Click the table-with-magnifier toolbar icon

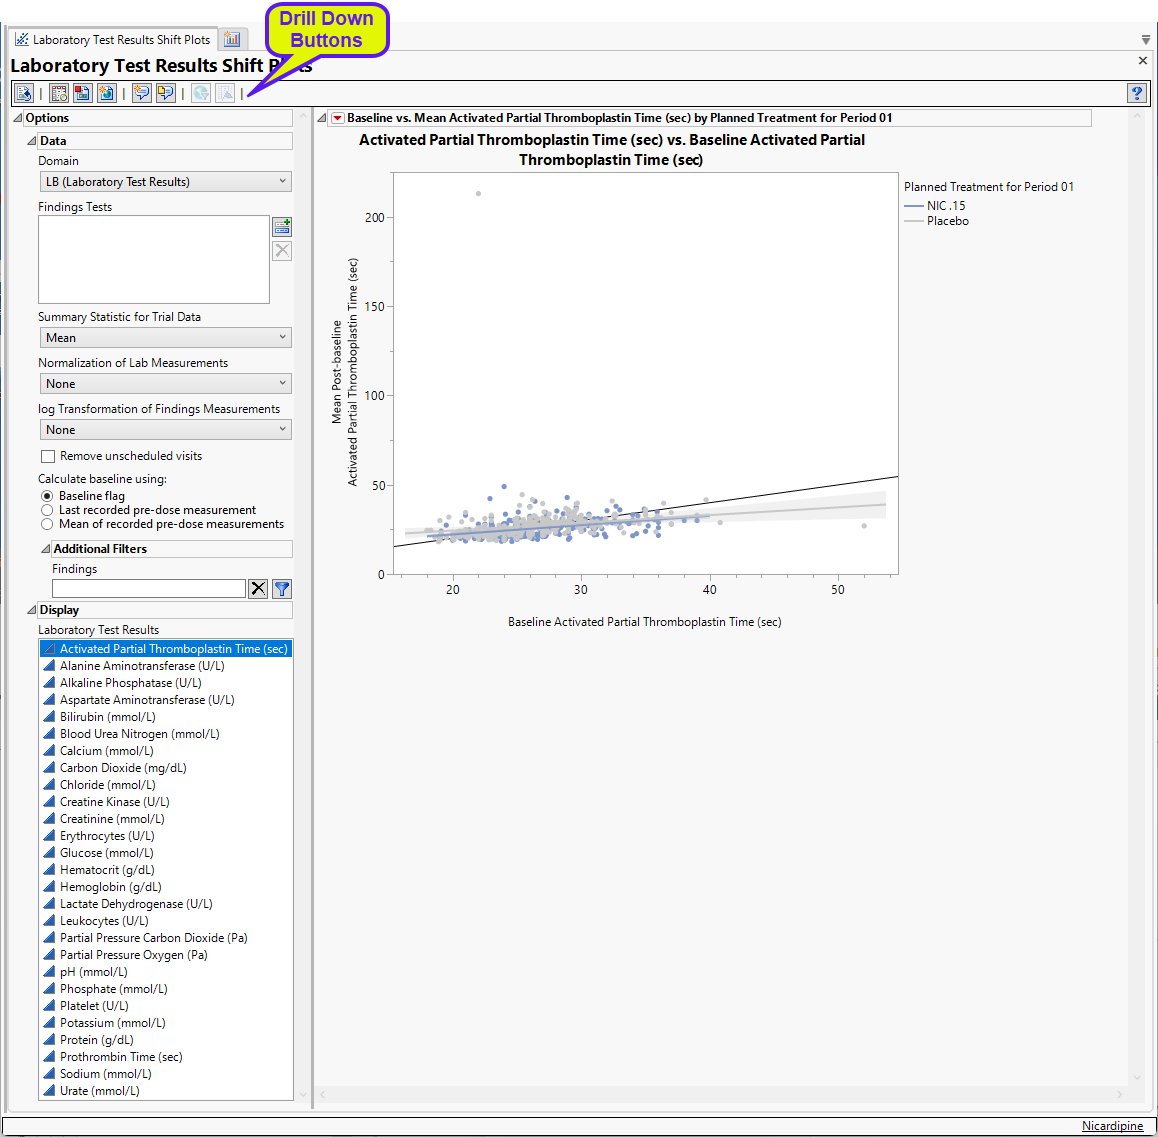(x=59, y=93)
